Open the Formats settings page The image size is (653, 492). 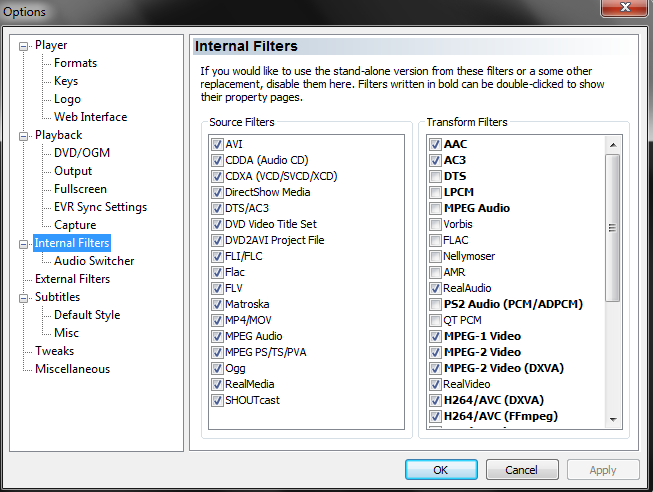tap(75, 63)
